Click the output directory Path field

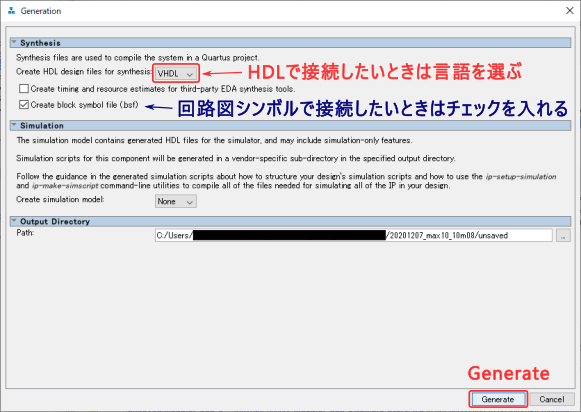(353, 235)
